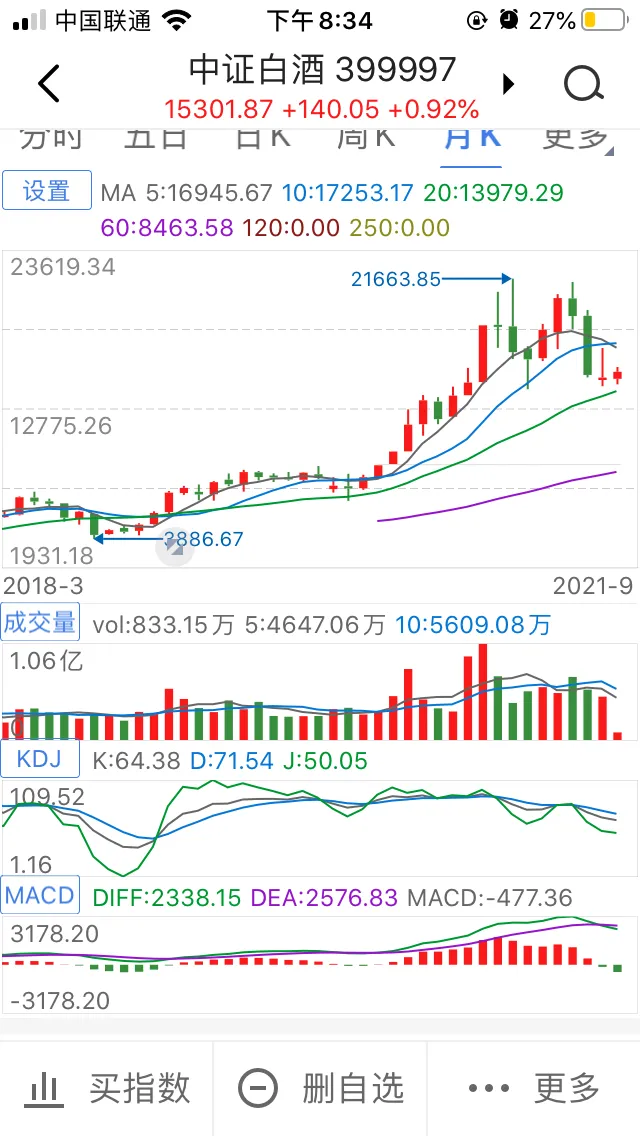The image size is (640, 1136).
Task: Open the 设置 MA settings button
Action: (x=47, y=191)
